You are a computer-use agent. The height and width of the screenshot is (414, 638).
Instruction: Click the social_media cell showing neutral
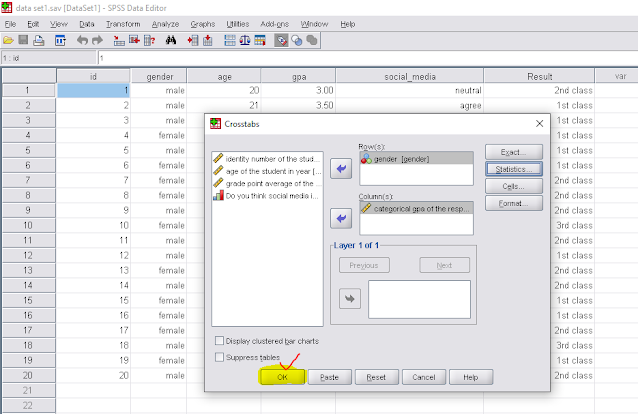410,90
